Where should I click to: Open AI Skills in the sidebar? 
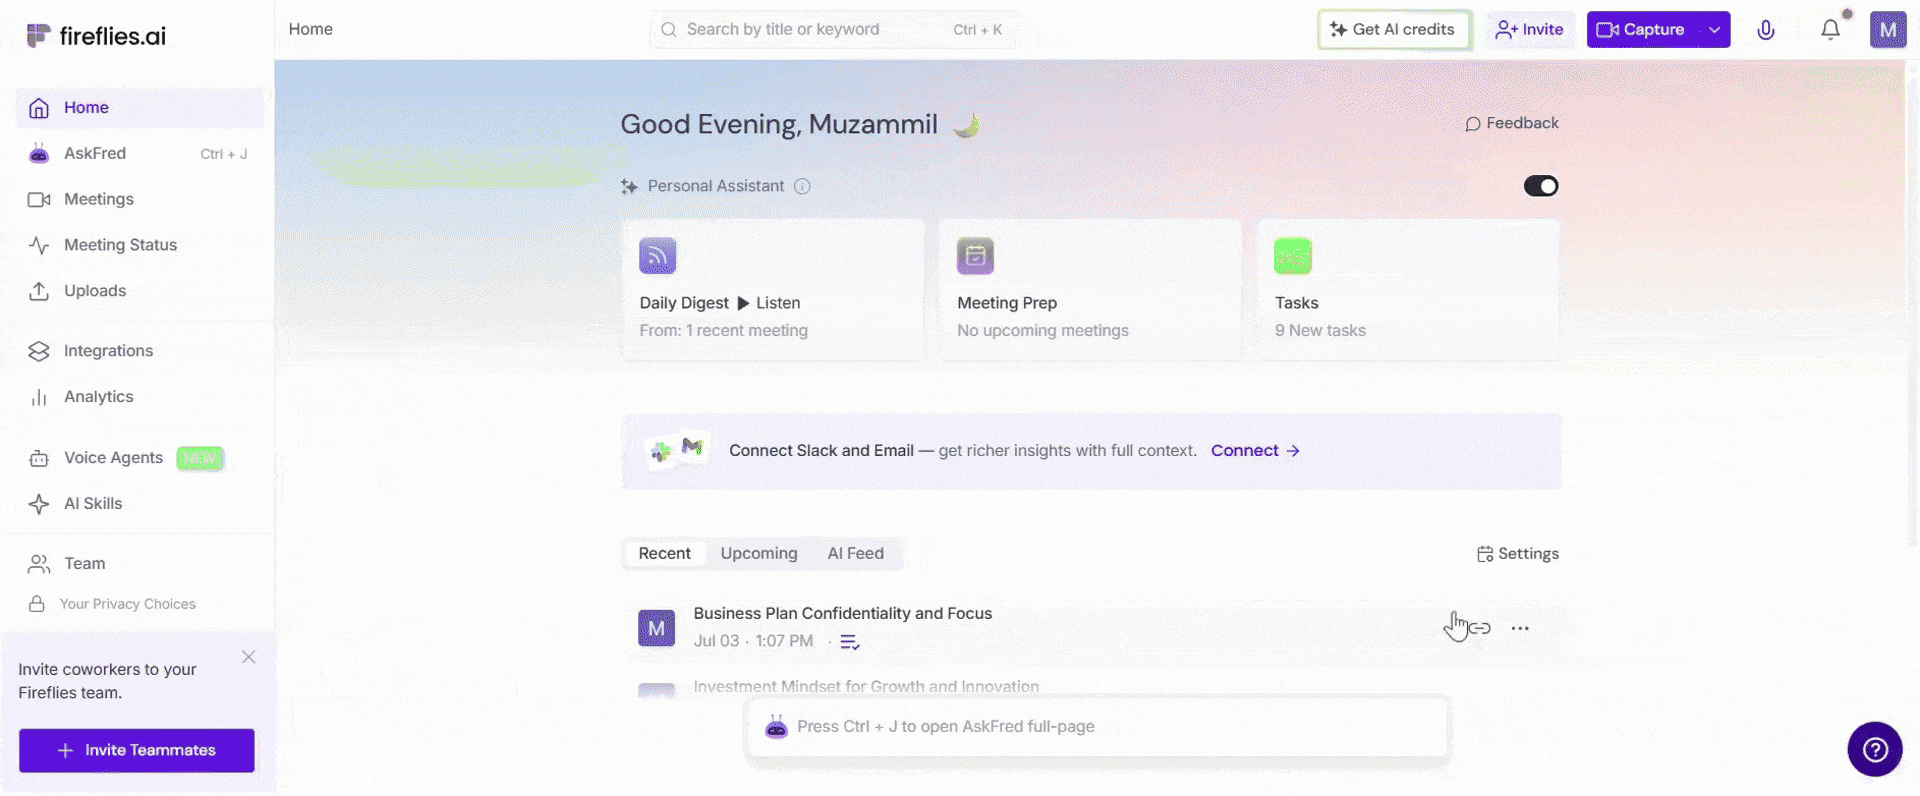tap(140, 504)
